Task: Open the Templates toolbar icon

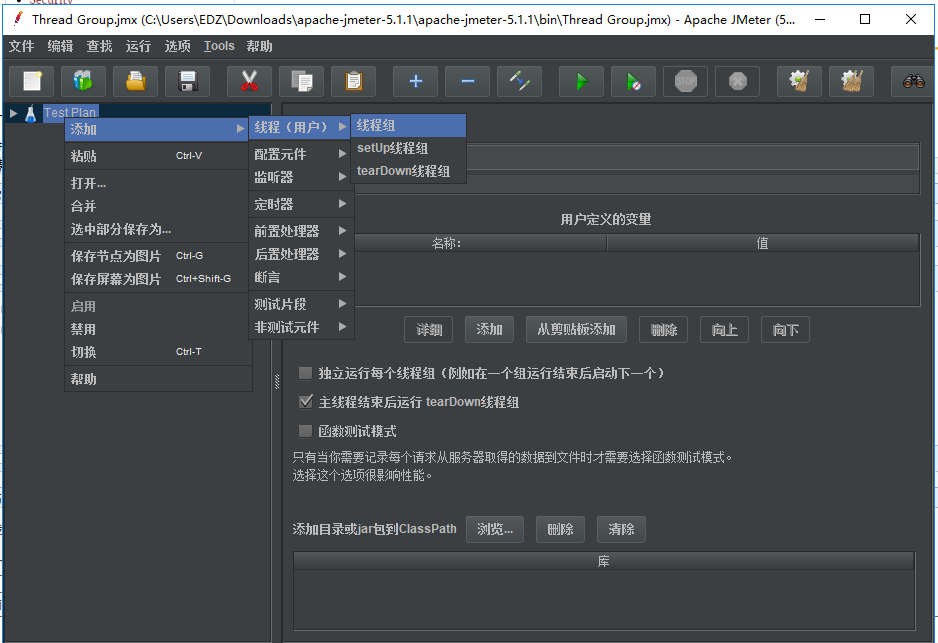Action: coord(84,81)
